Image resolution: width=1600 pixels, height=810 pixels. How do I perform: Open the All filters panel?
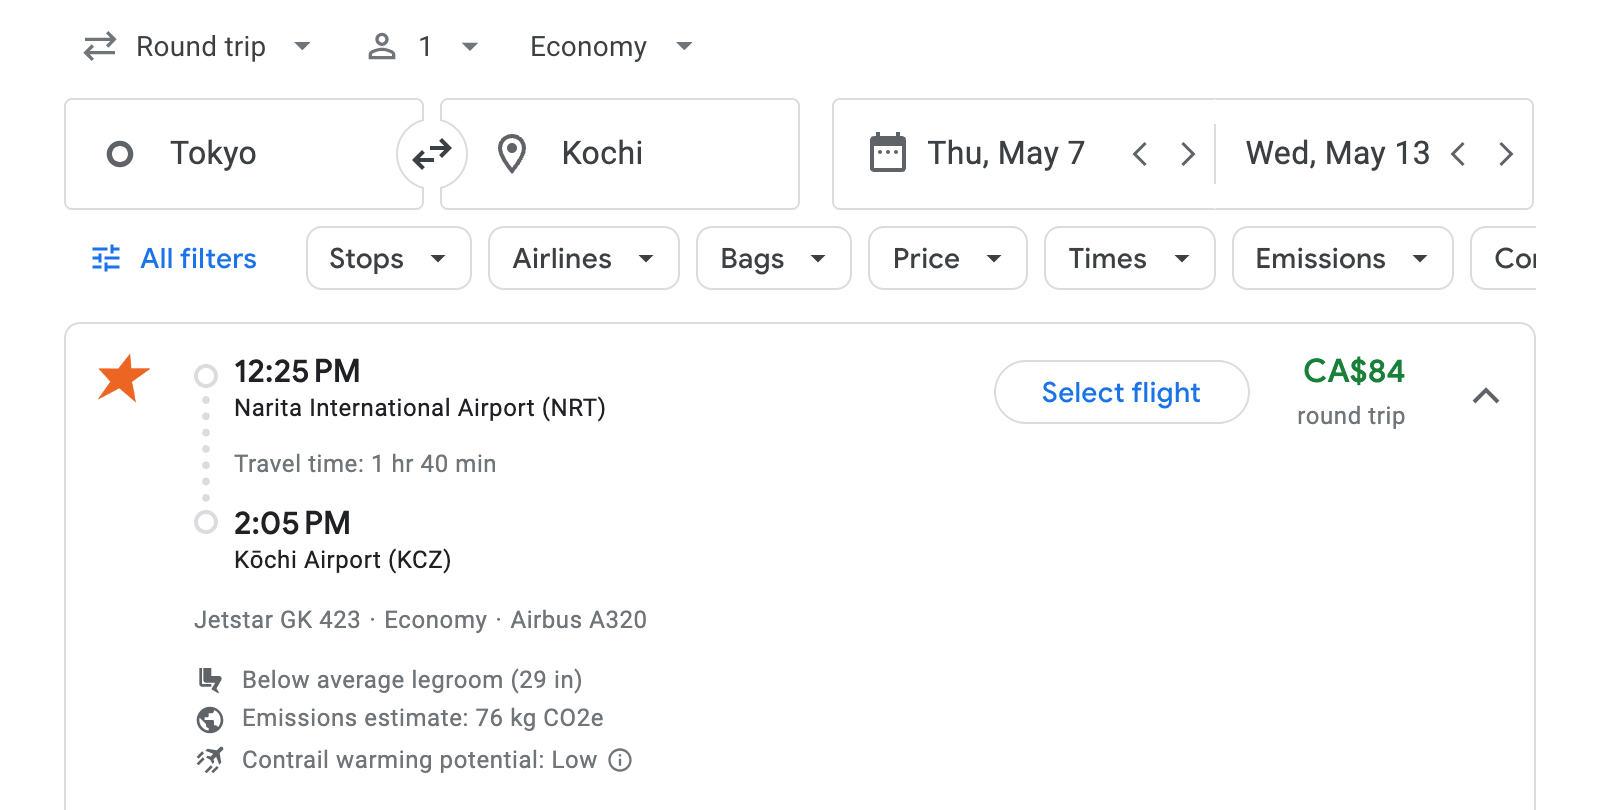[x=171, y=258]
